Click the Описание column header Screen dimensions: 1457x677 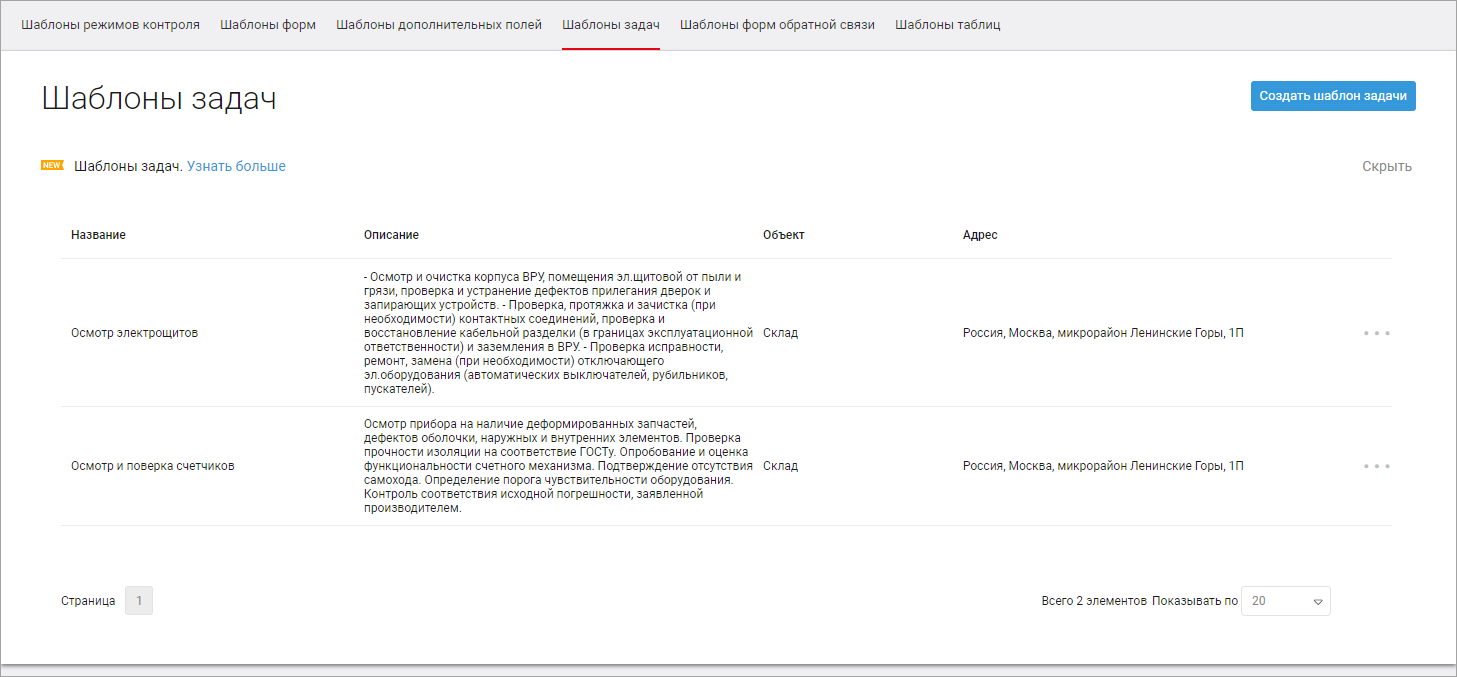[x=391, y=235]
